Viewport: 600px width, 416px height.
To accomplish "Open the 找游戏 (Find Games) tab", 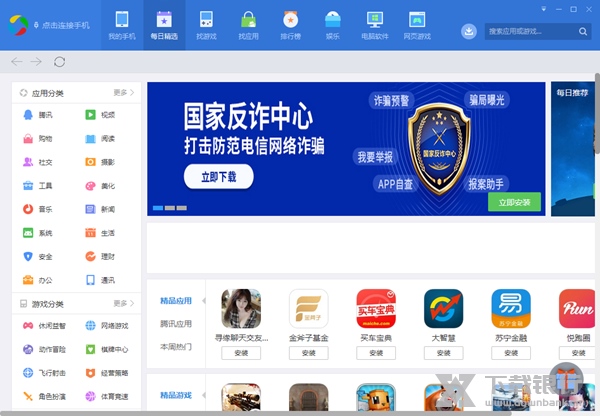I will coord(206,25).
